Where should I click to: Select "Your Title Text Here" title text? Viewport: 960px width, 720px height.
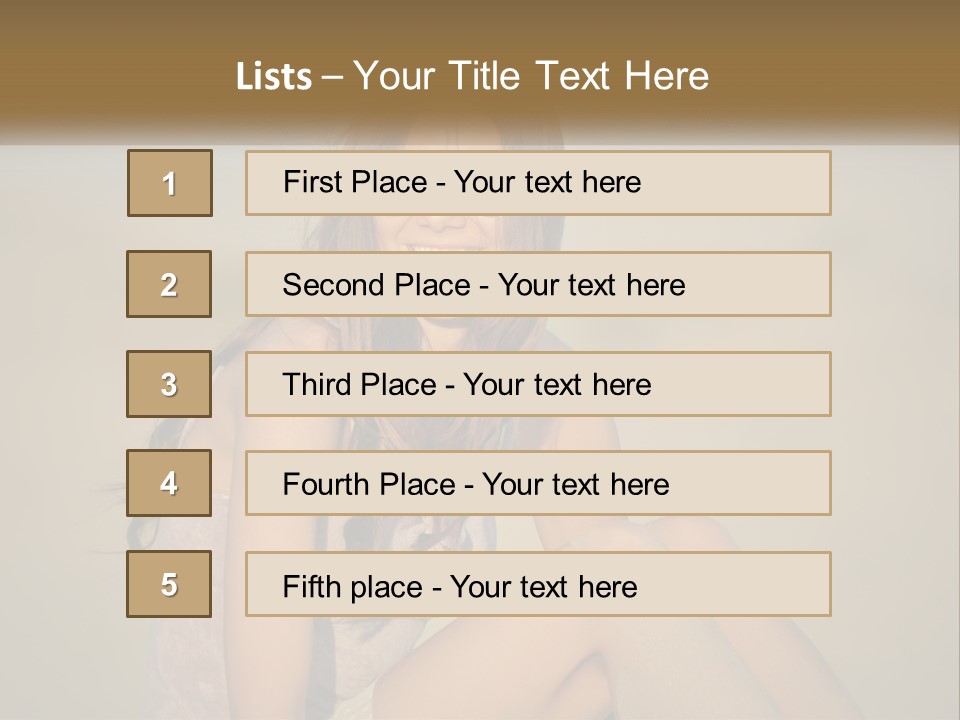531,76
